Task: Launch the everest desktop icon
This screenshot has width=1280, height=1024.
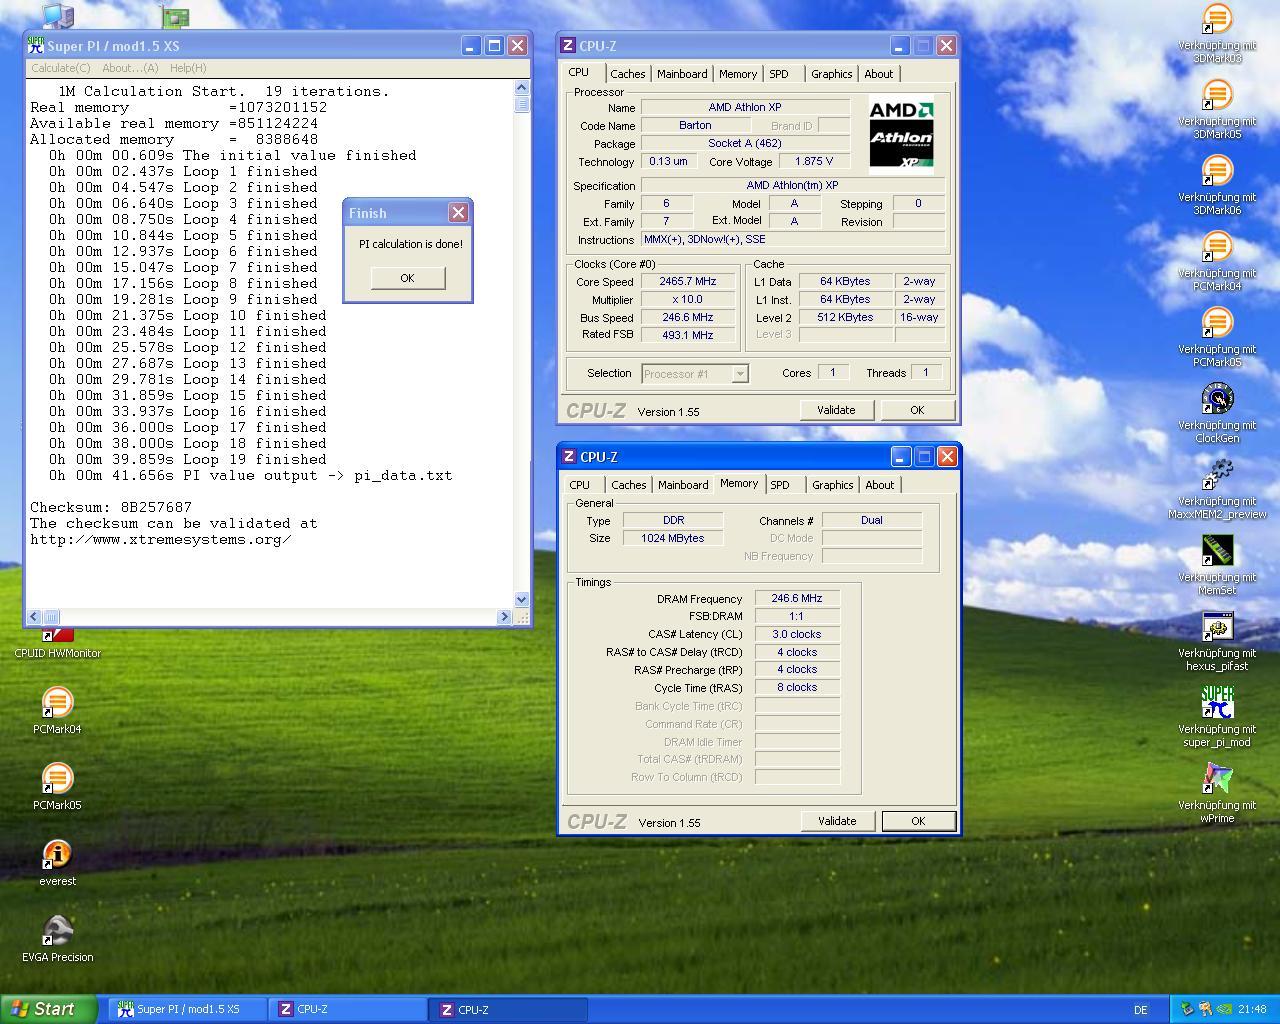Action: (x=57, y=863)
